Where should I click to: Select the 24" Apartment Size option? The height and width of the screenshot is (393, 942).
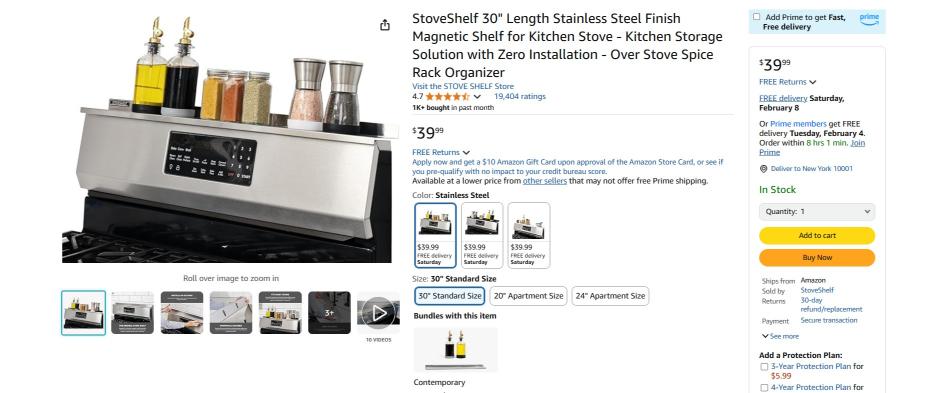click(610, 296)
